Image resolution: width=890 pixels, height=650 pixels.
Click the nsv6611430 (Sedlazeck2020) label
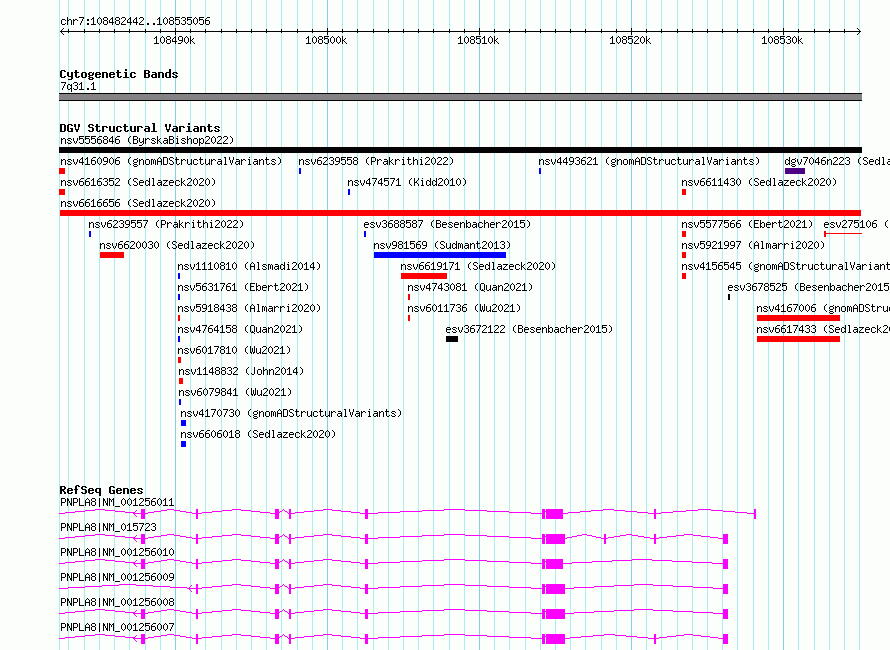tap(759, 182)
